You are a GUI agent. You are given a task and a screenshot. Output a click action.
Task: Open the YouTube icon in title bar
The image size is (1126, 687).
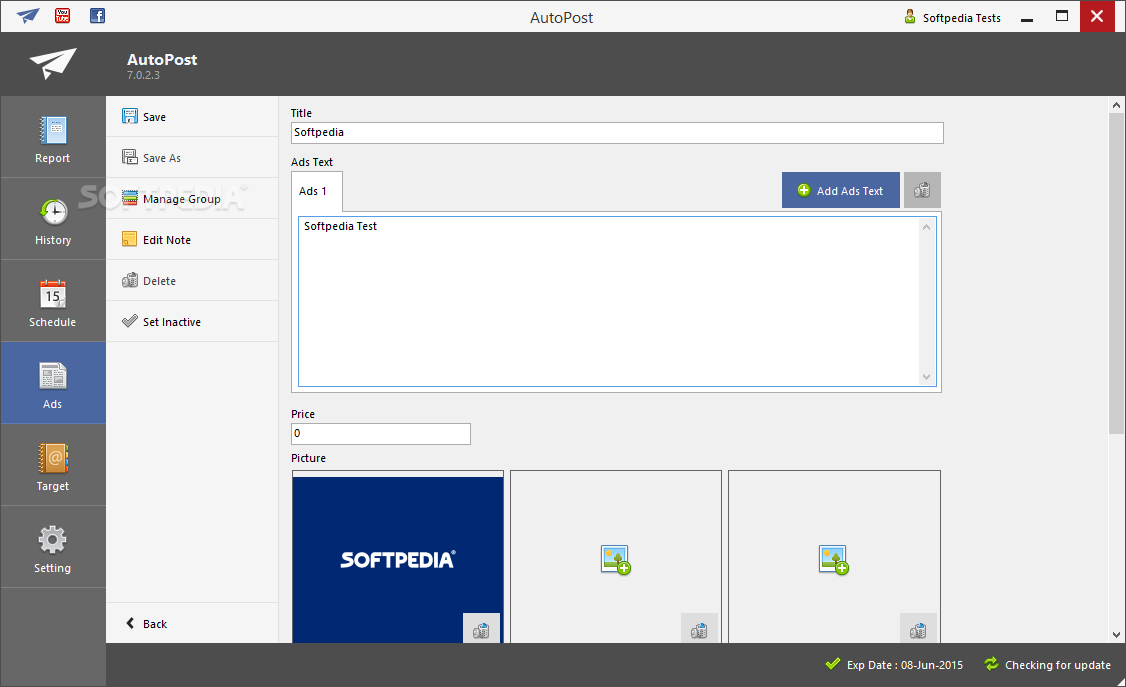tap(62, 15)
